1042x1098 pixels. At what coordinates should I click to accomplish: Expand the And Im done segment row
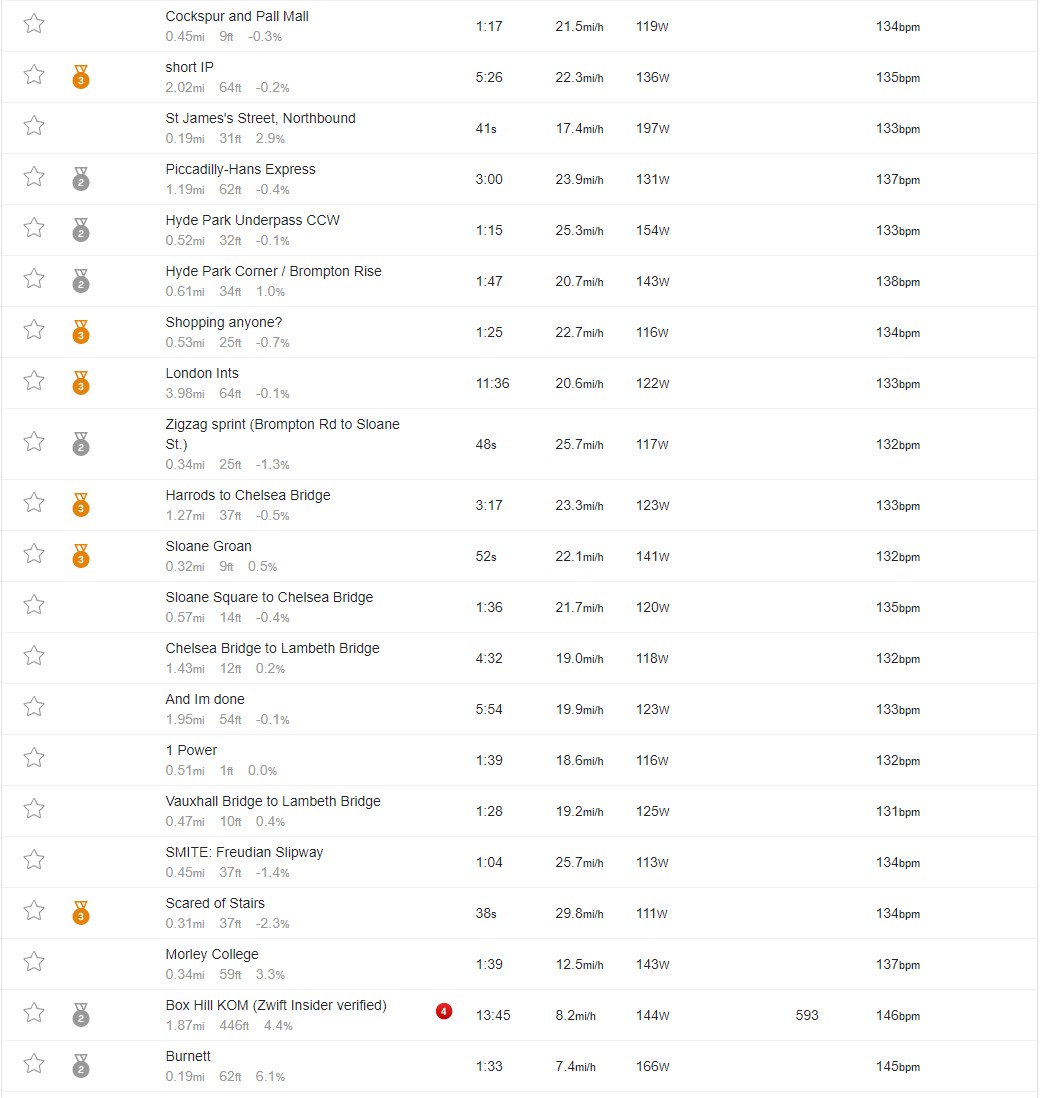pos(520,709)
